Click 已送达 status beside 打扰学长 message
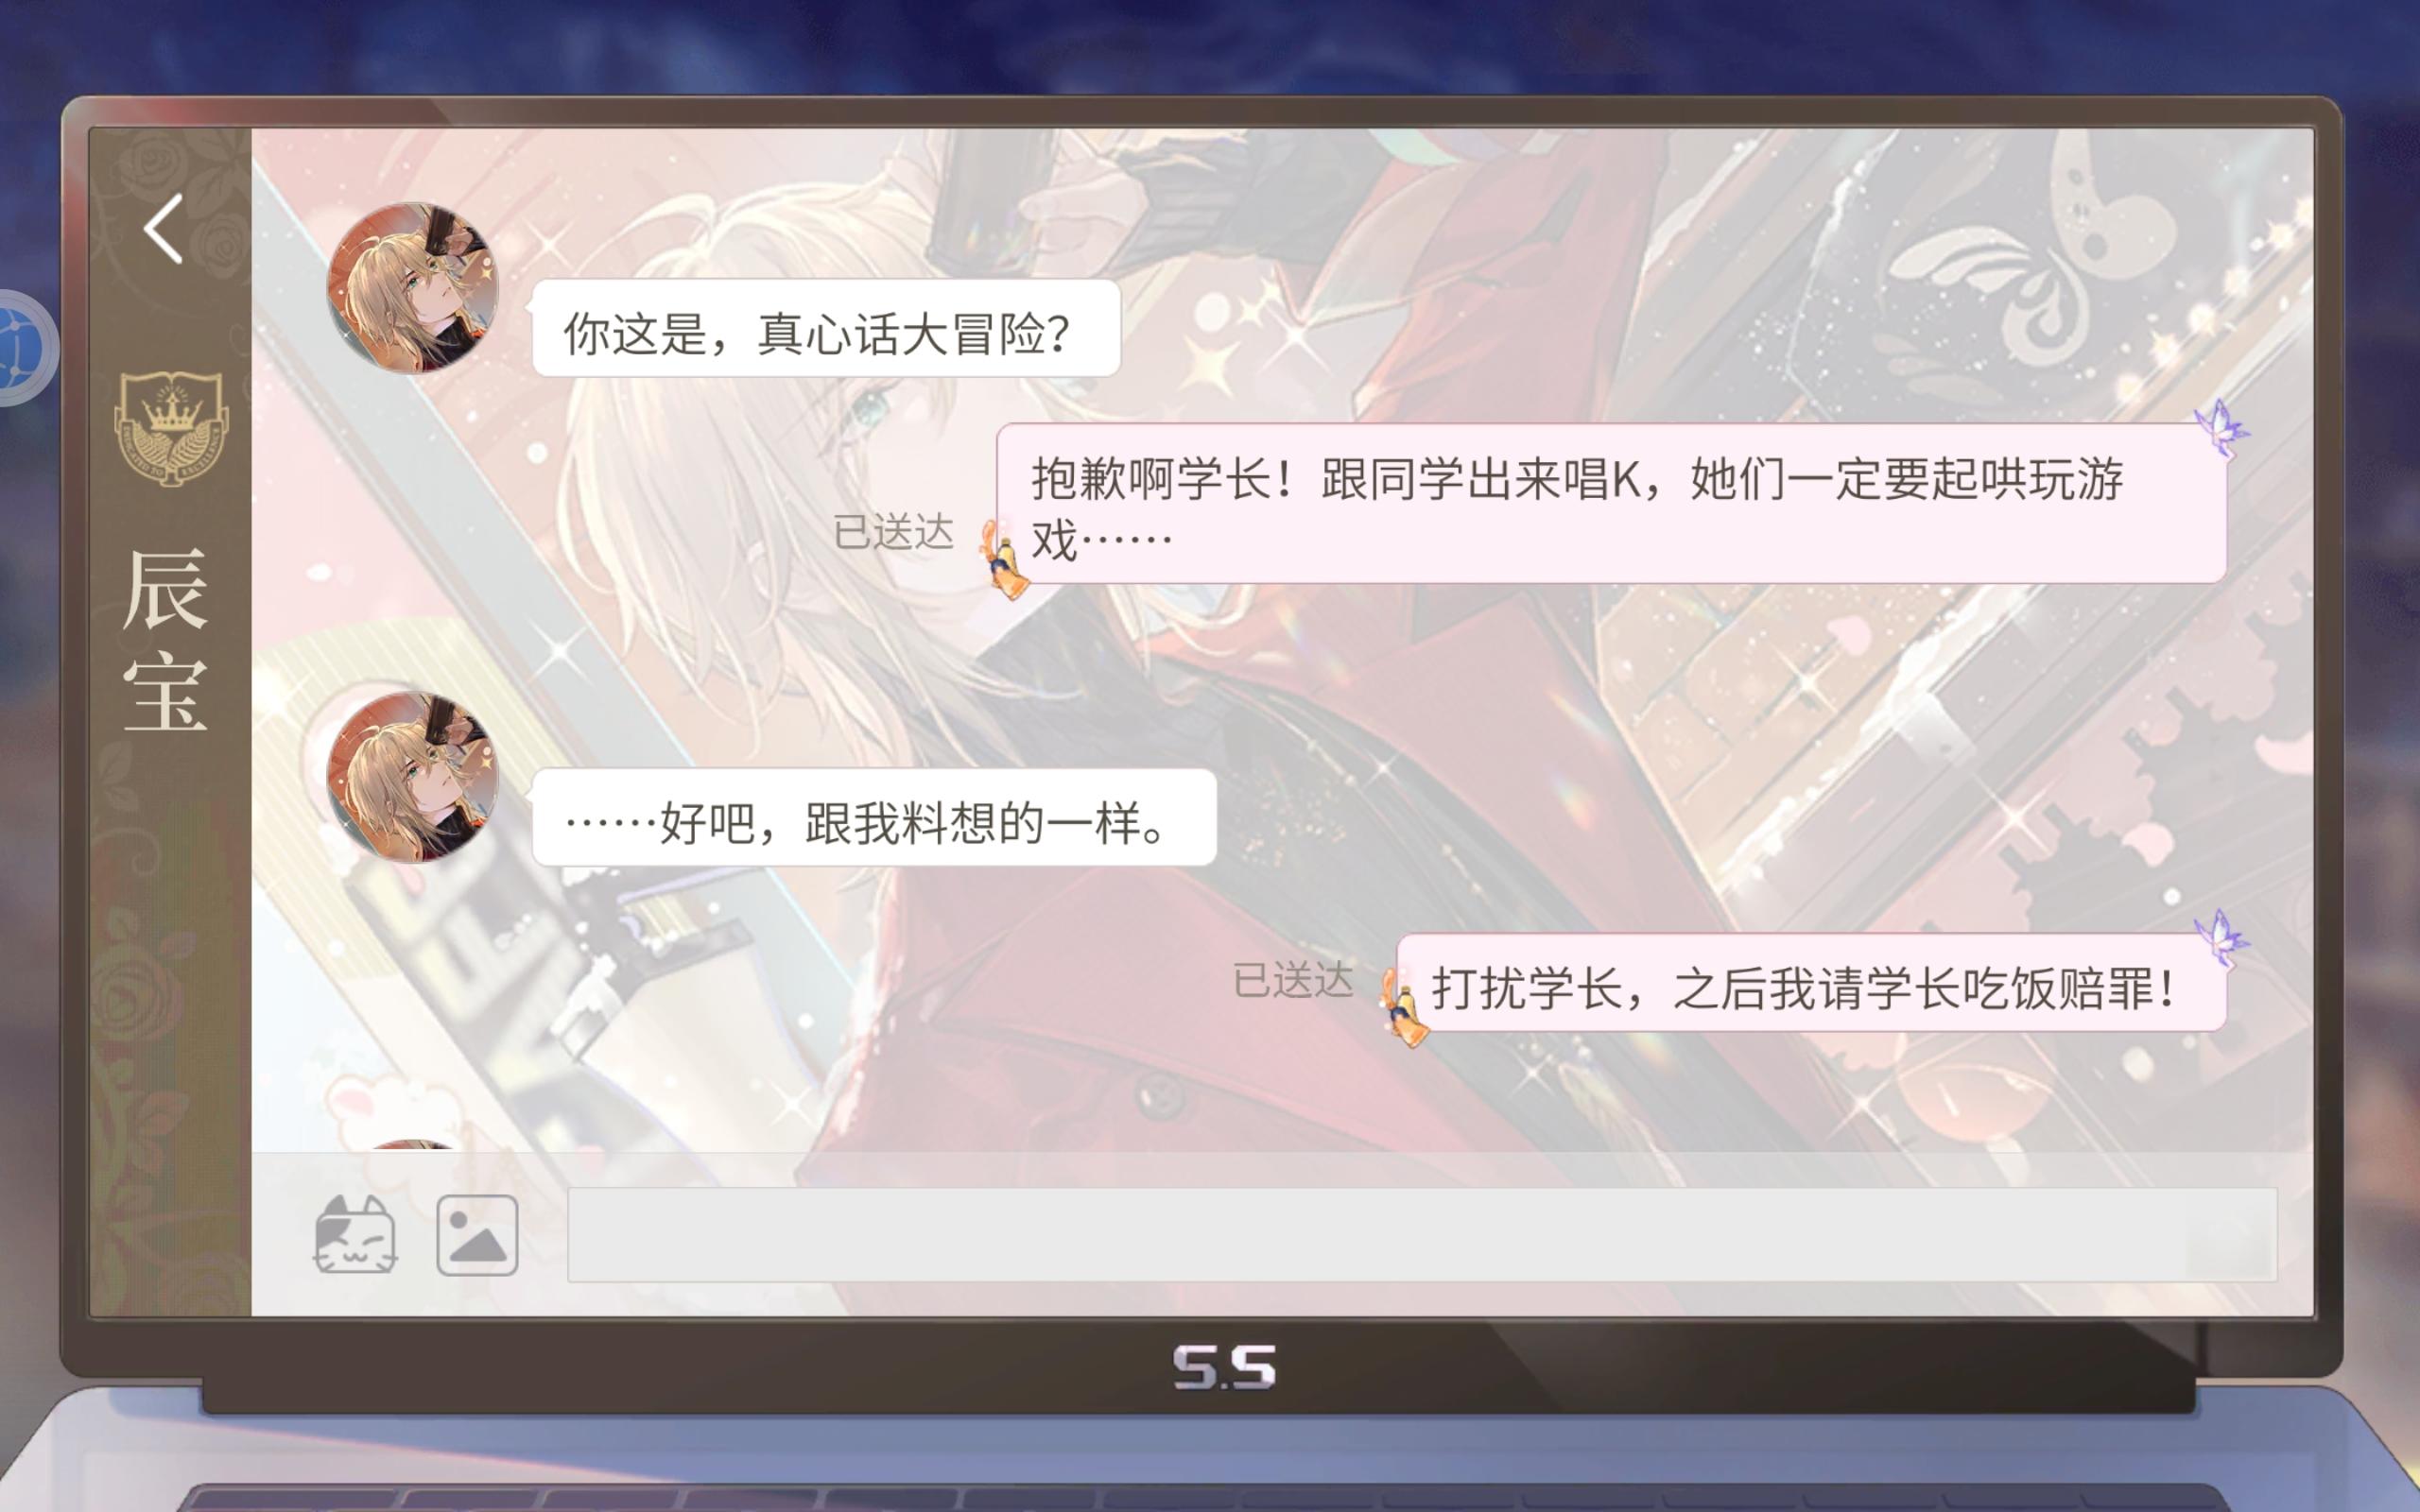This screenshot has height=1512, width=2420. pos(1292,980)
